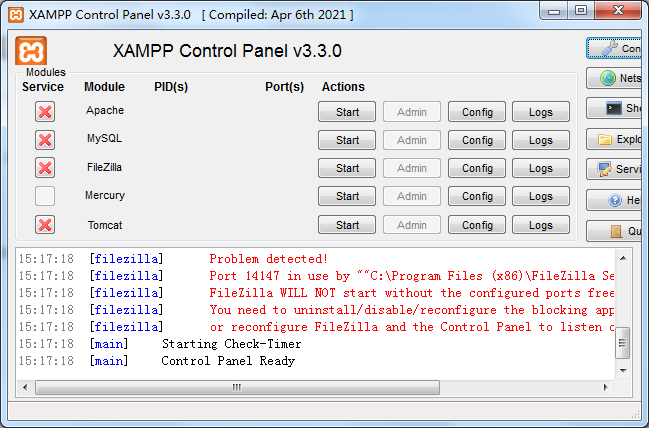Click the log scroll down arrow
This screenshot has width=649, height=428.
[623, 370]
